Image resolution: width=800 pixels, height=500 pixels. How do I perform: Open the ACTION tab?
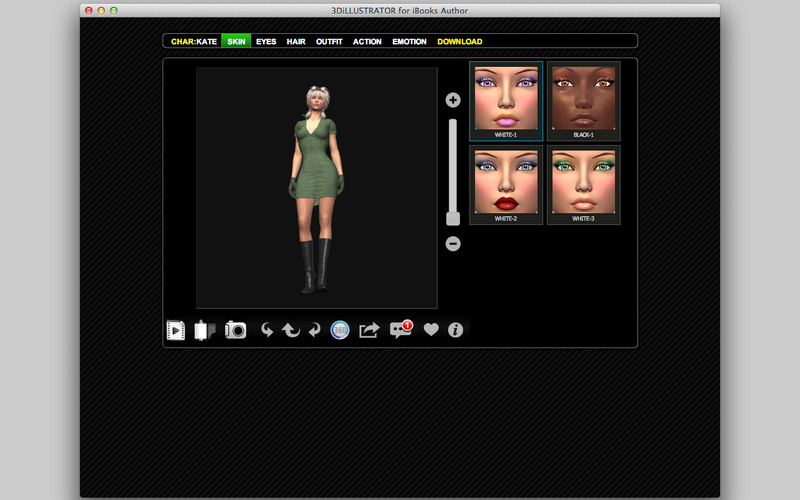(x=367, y=41)
